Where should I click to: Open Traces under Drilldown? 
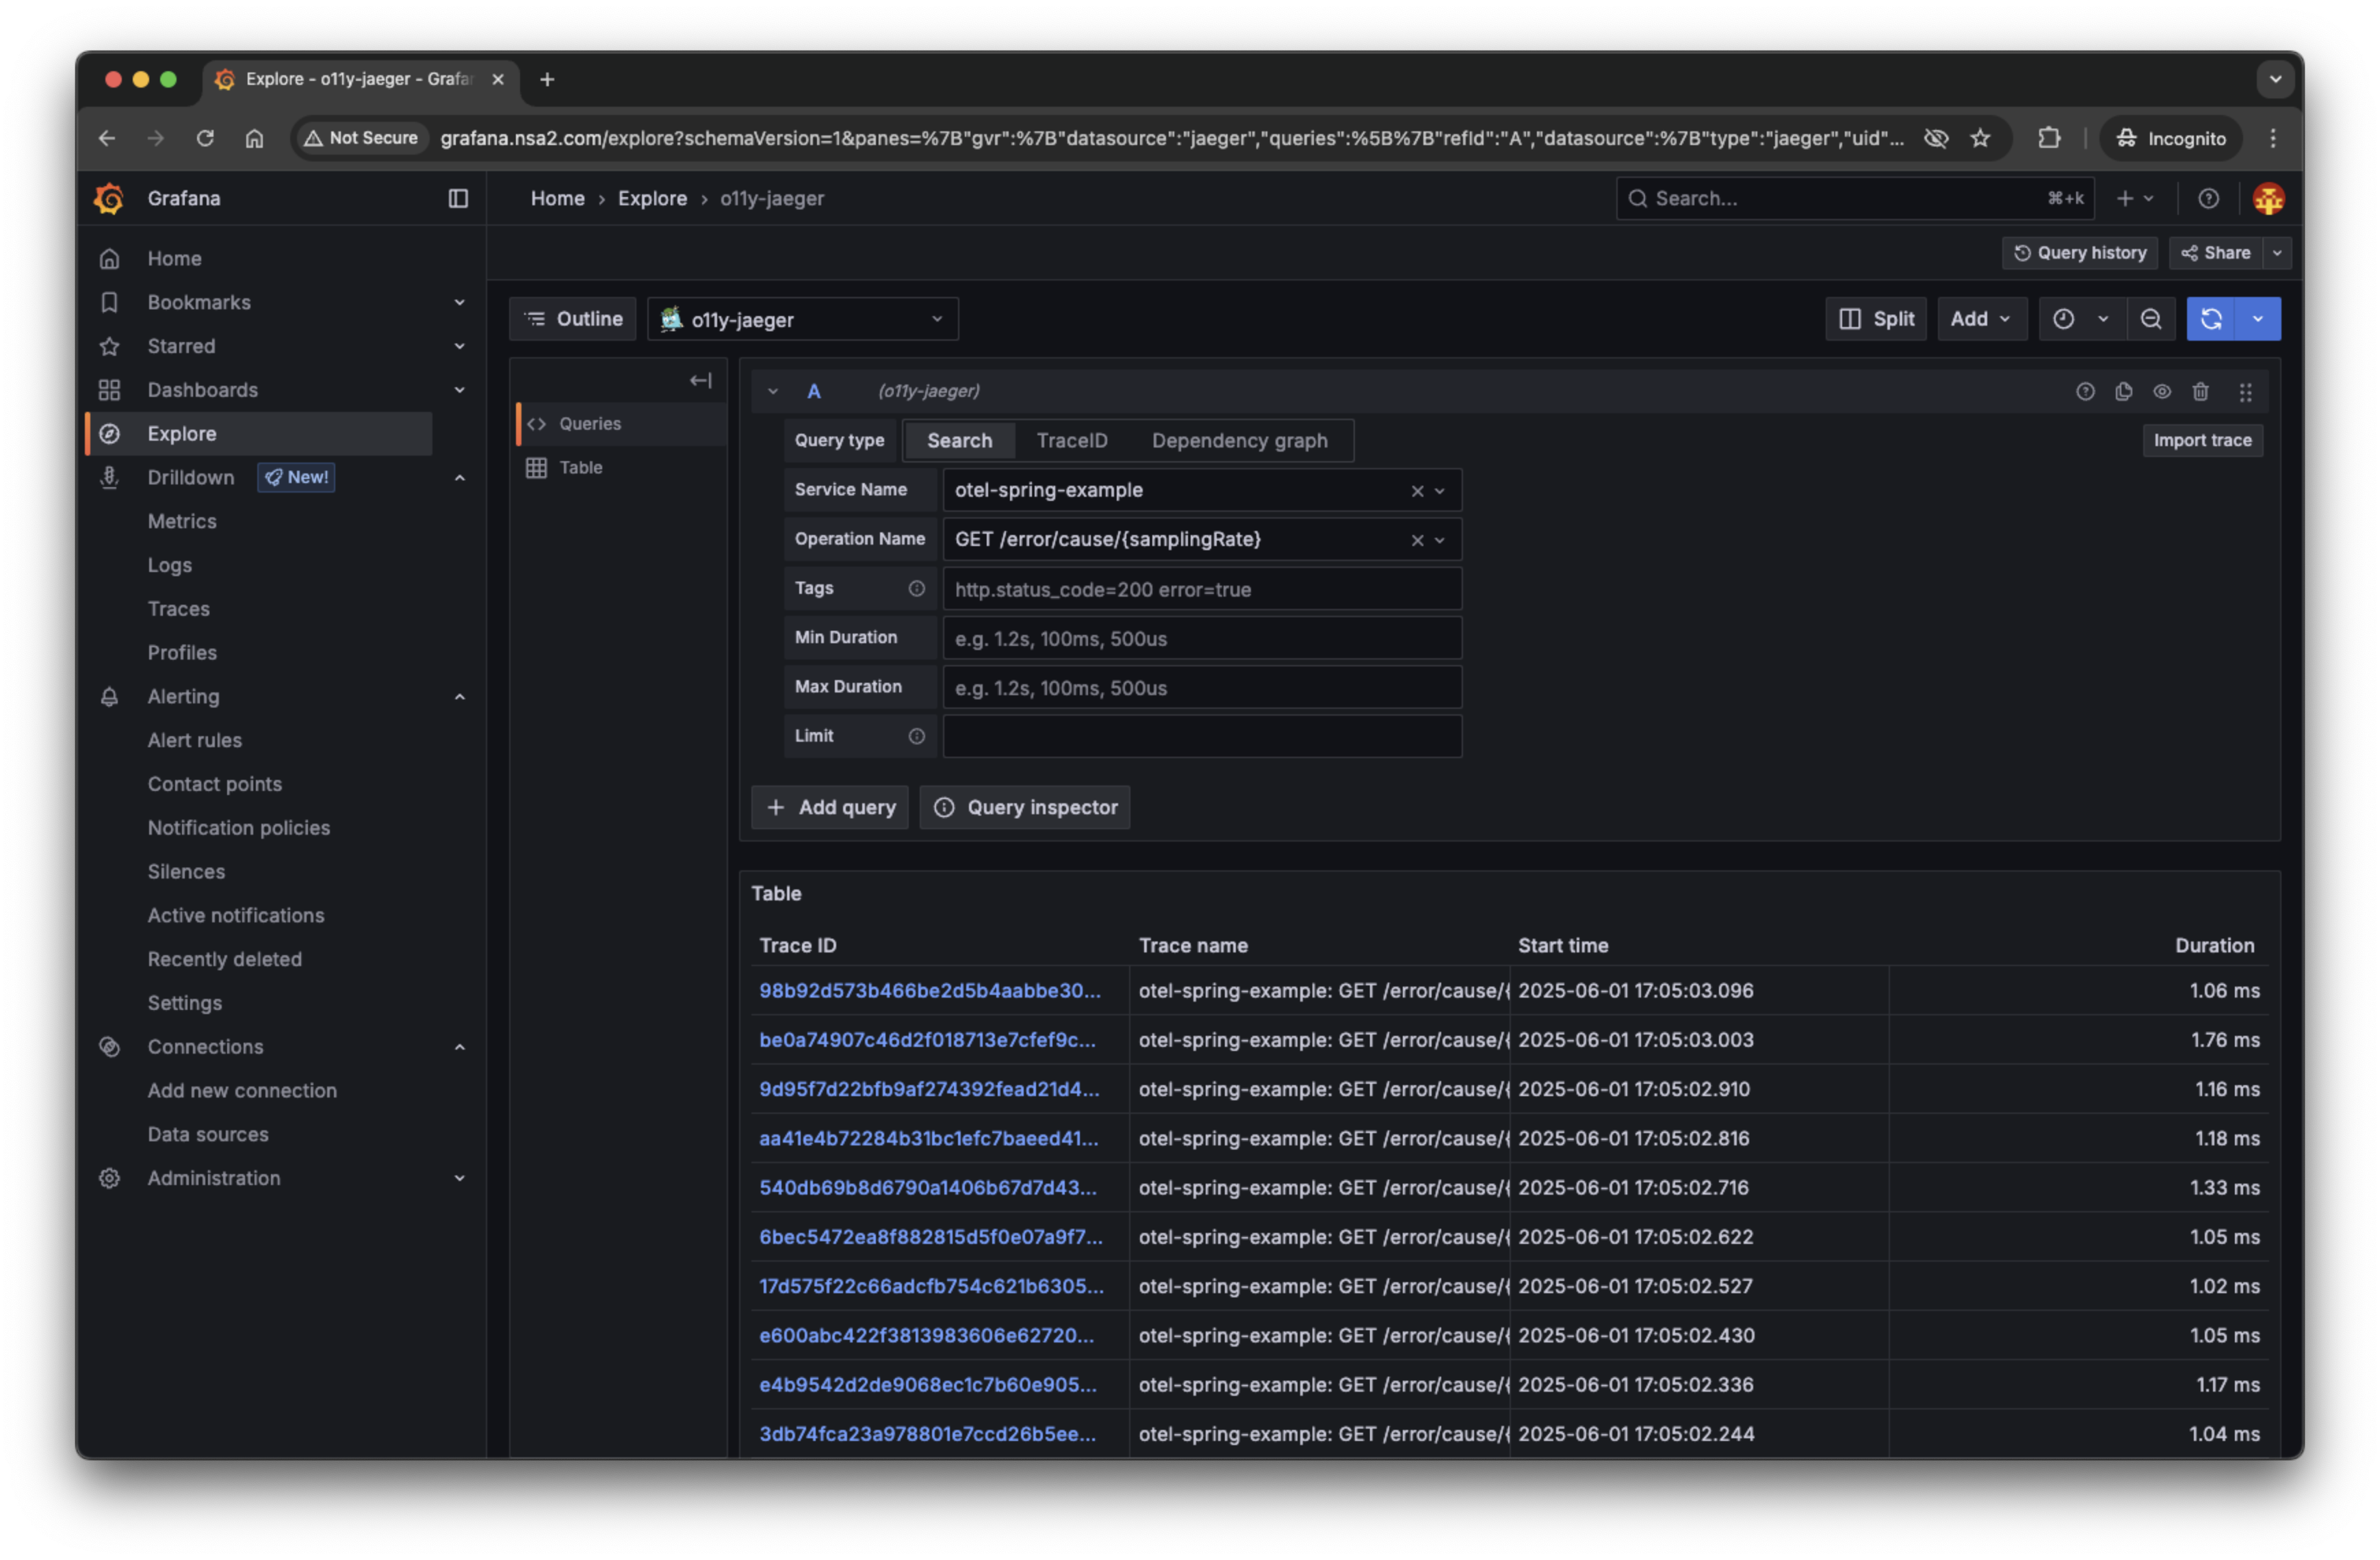pos(179,609)
